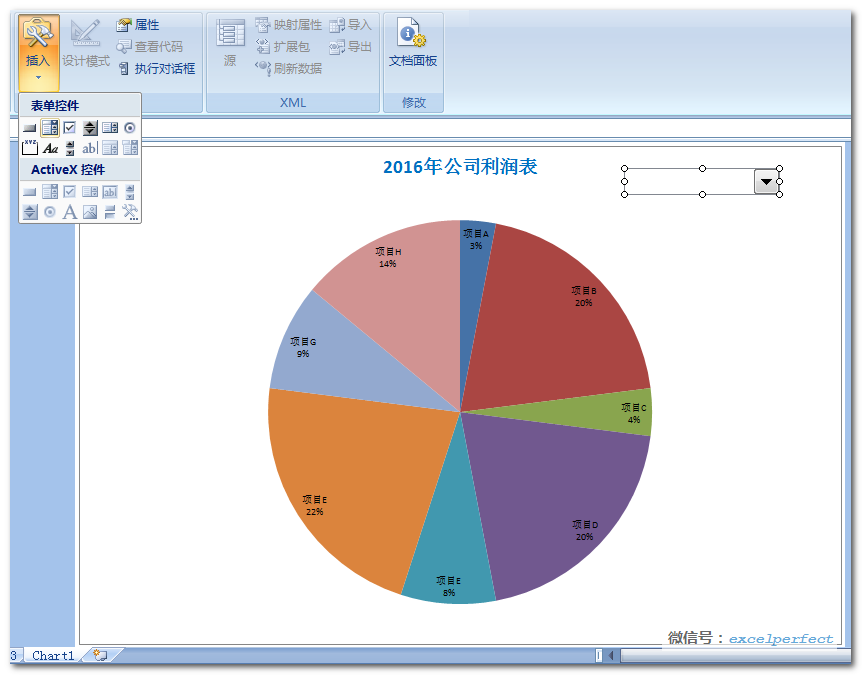Click the 刷新数据 refresh data button
Screen dimensions: 862x675
[289, 69]
